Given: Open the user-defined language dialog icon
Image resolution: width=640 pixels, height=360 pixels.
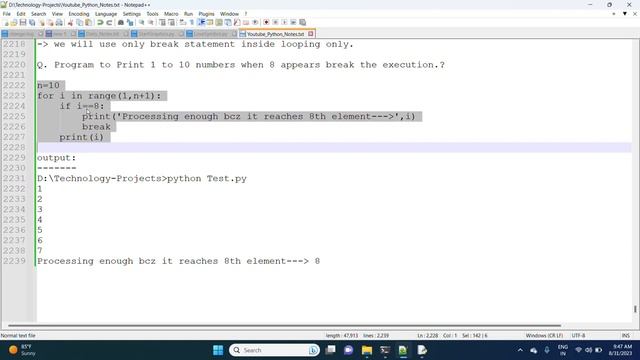Looking at the screenshot, I should [210, 22].
